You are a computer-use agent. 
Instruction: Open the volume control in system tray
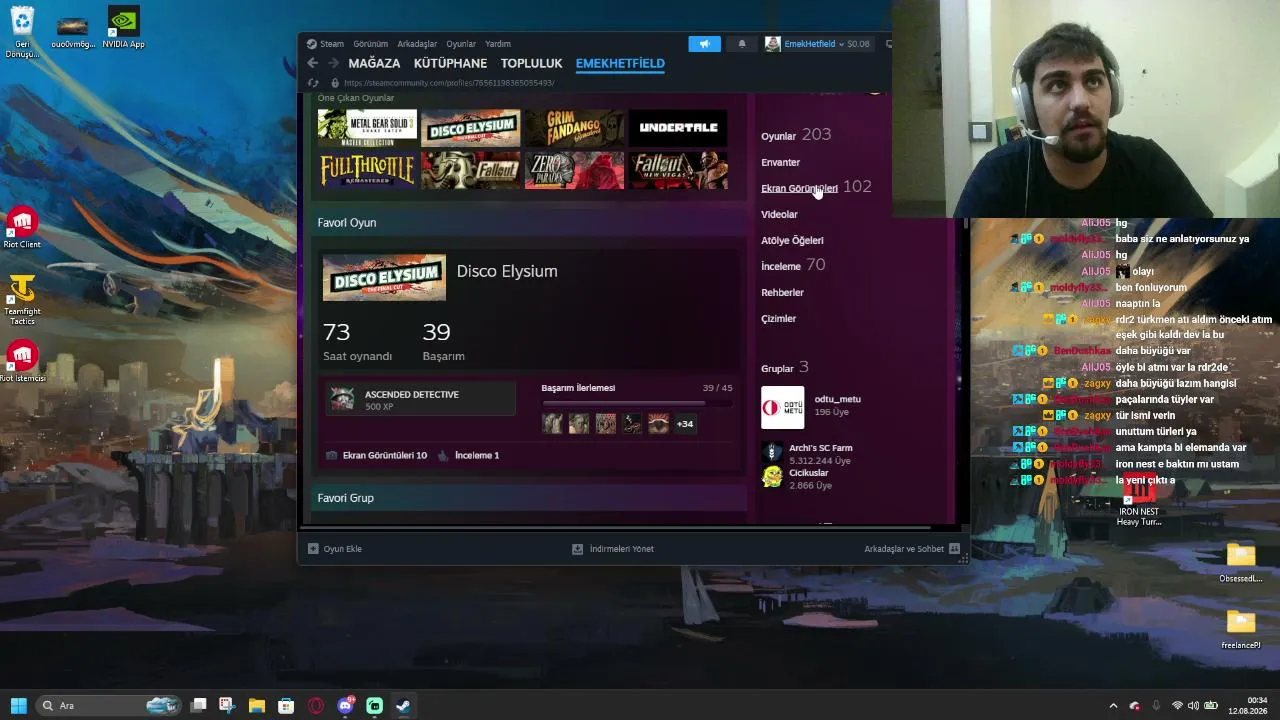(1193, 706)
